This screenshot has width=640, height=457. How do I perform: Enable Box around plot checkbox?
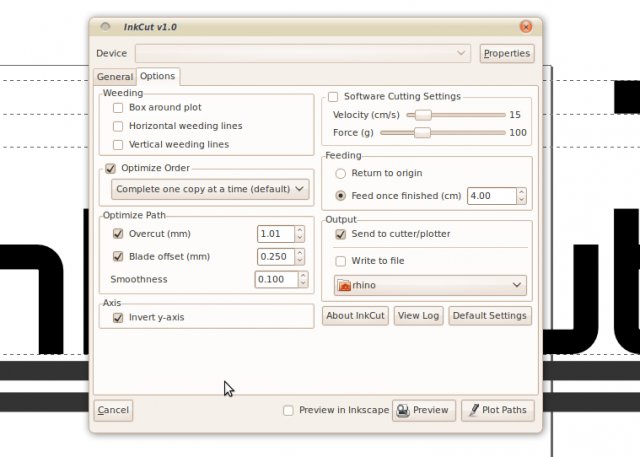(x=118, y=108)
